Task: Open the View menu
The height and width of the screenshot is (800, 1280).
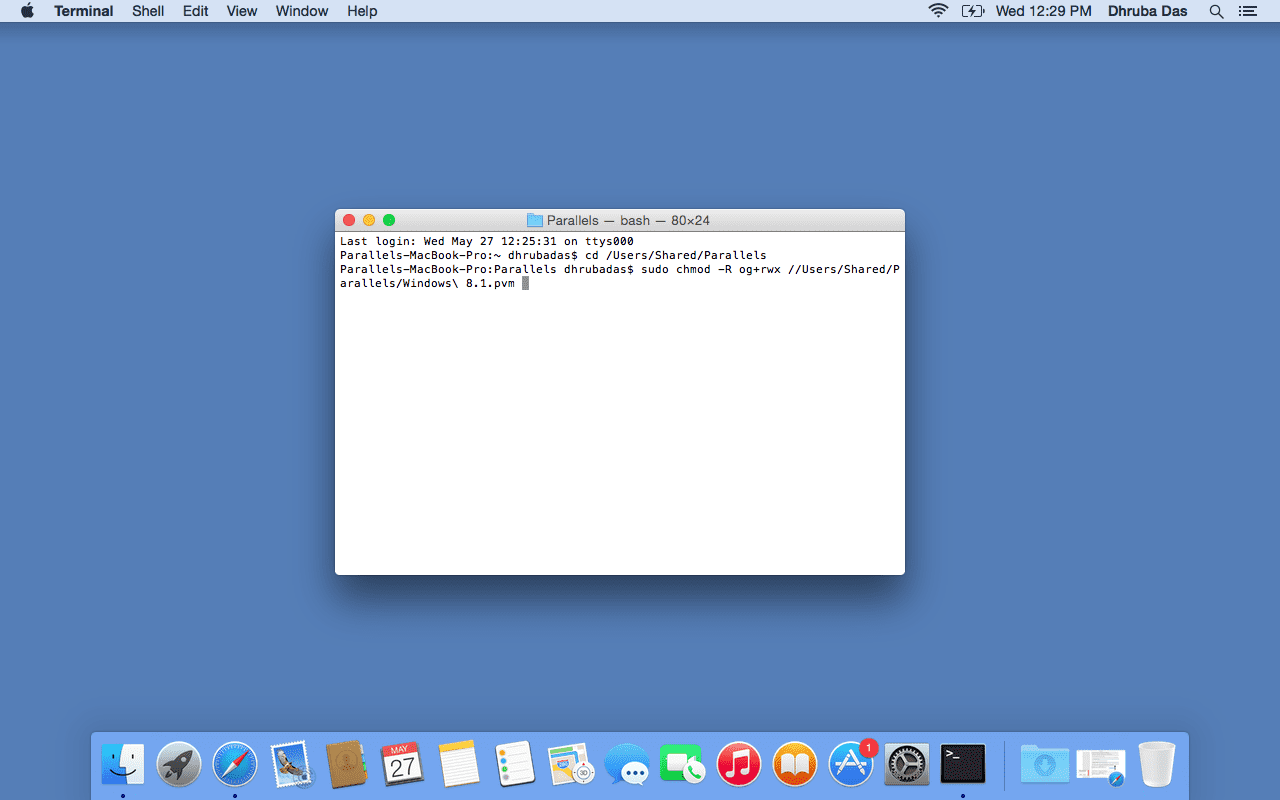Action: [x=242, y=11]
